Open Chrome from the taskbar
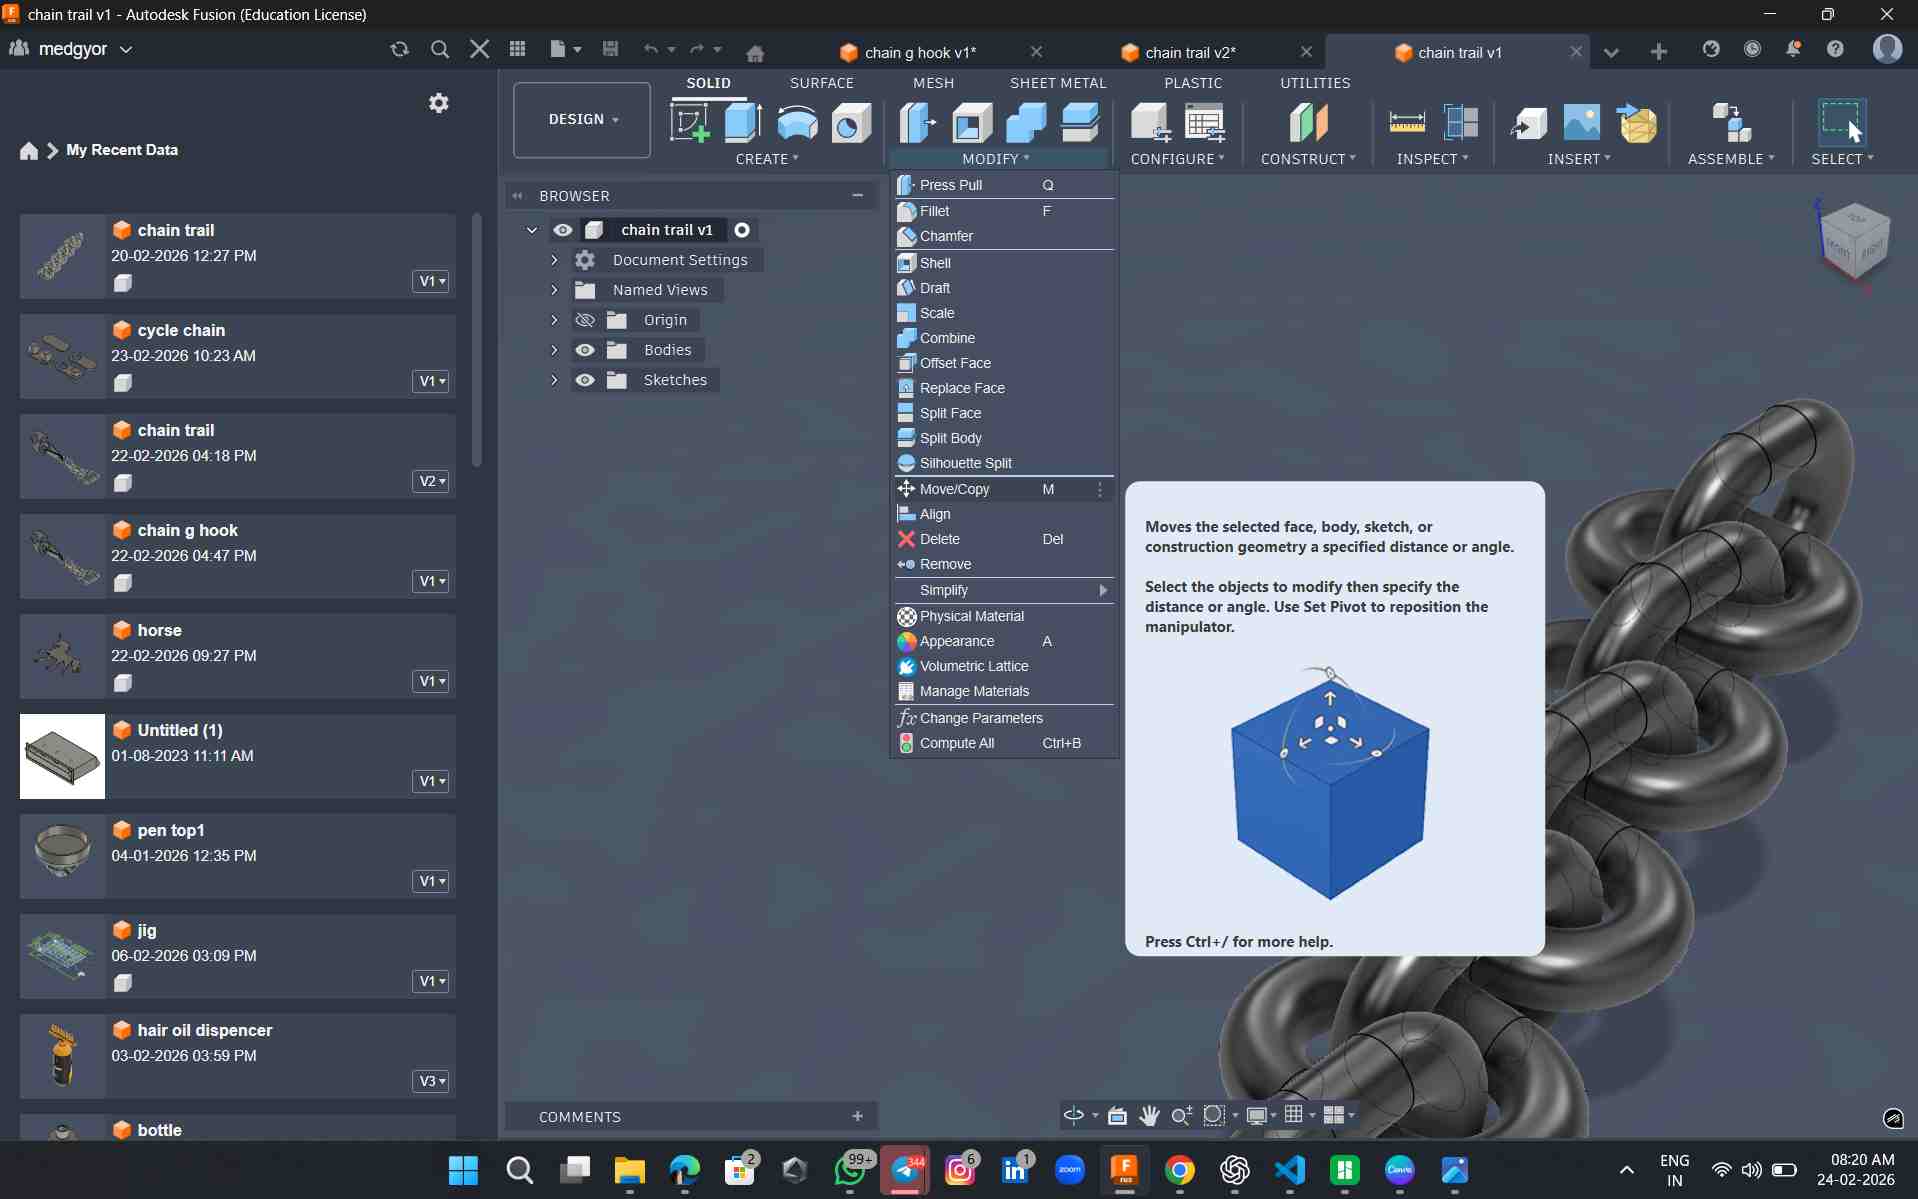 (x=1180, y=1170)
